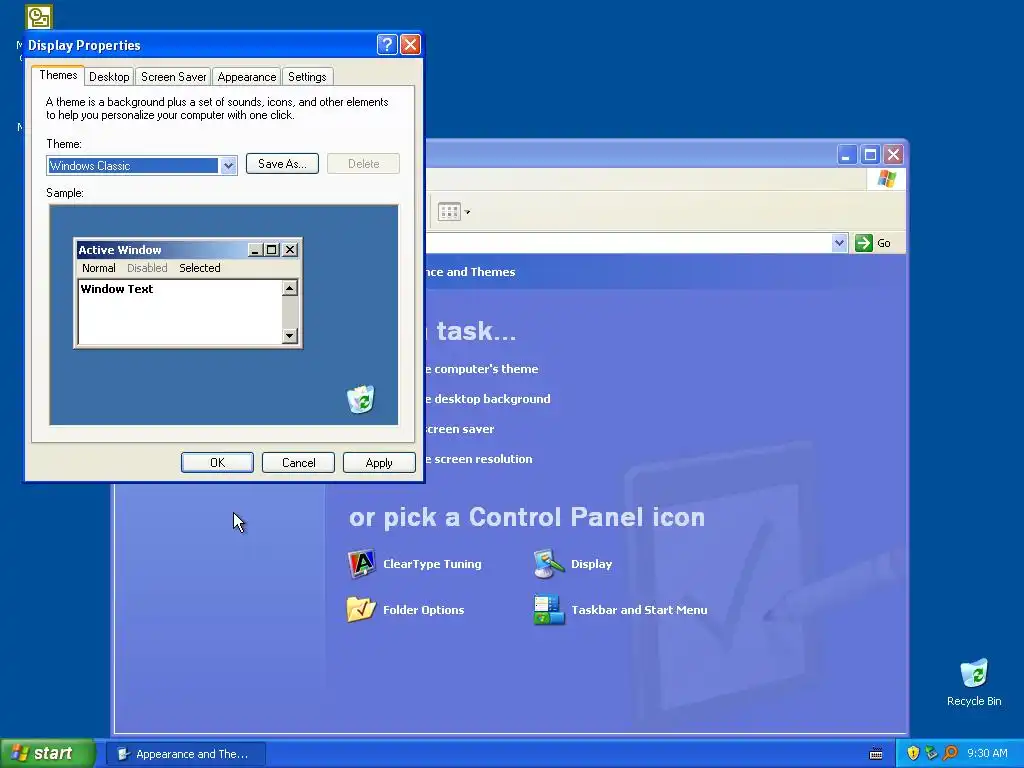The width and height of the screenshot is (1024, 768).
Task: Click the Windows flag logo in Control Panel
Action: click(886, 178)
